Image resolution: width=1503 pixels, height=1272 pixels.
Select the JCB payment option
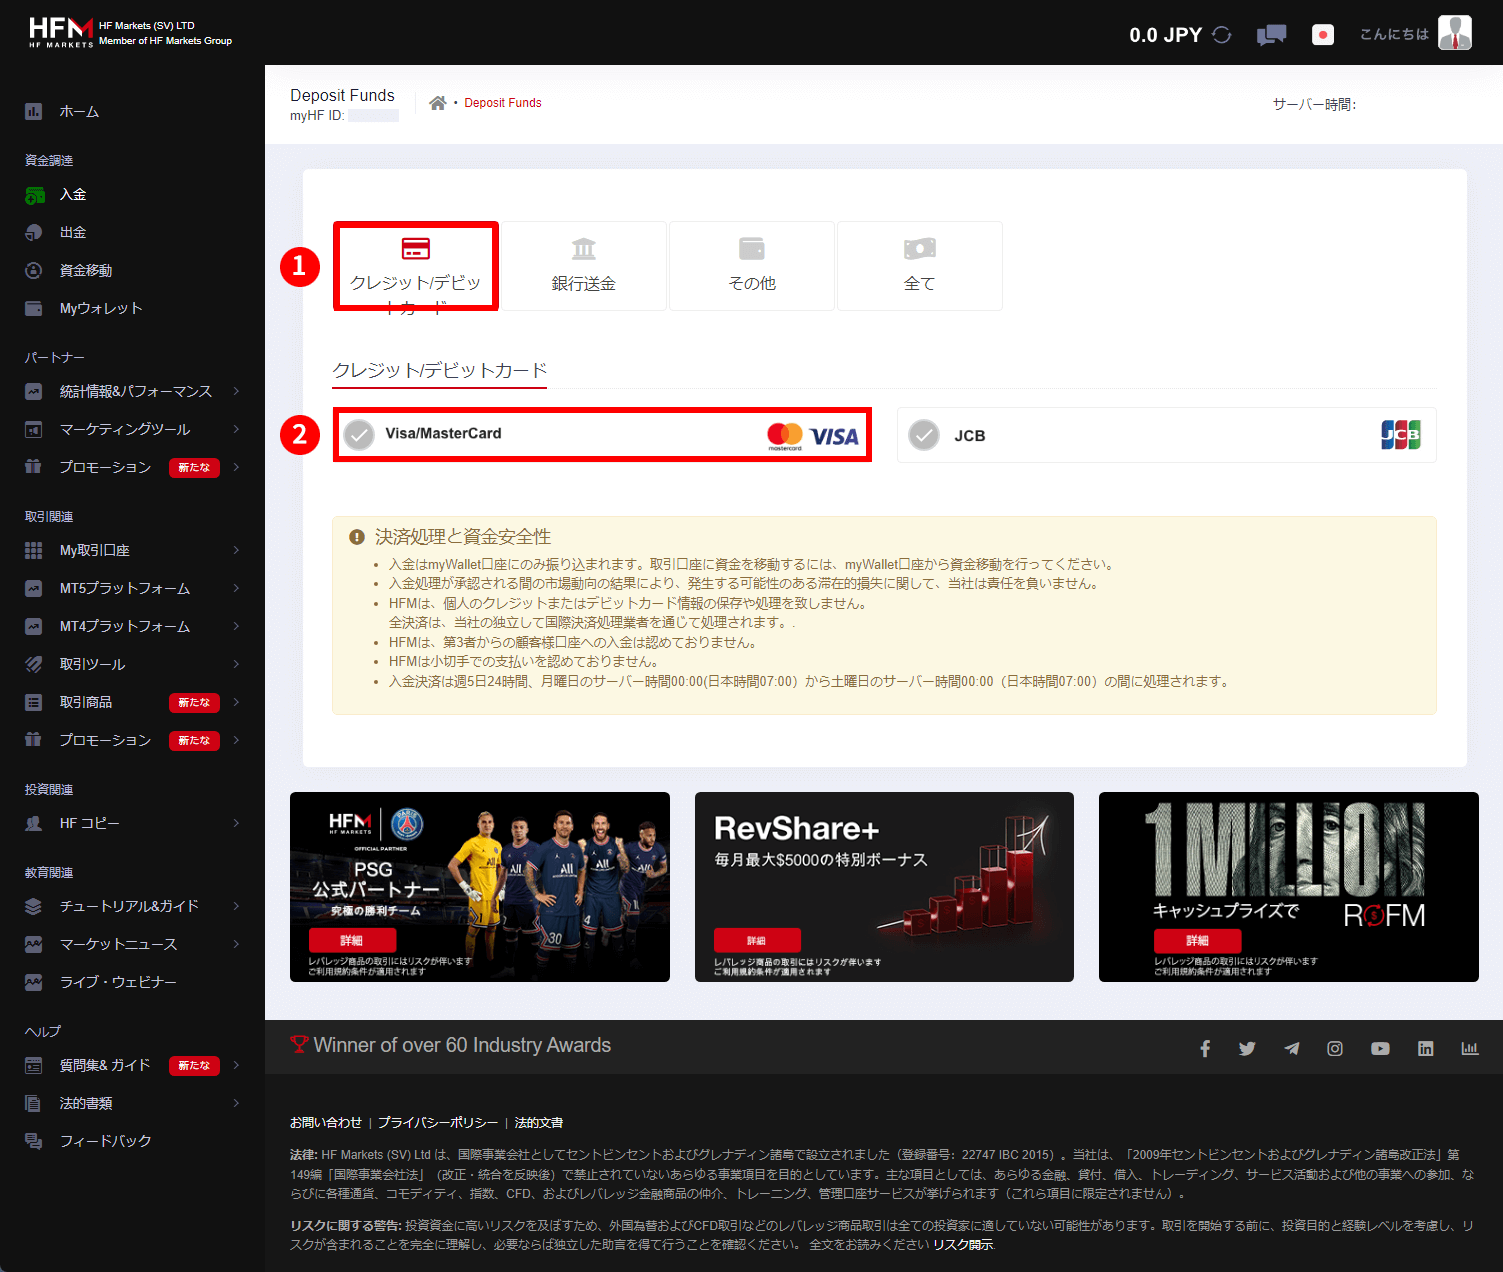1166,435
